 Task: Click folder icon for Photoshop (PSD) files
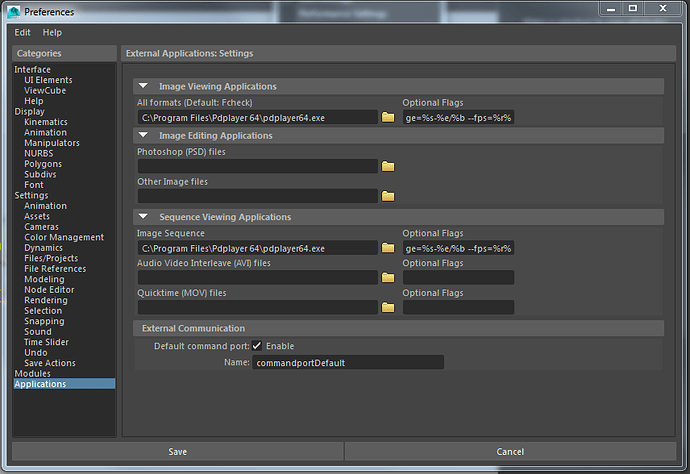coord(388,166)
